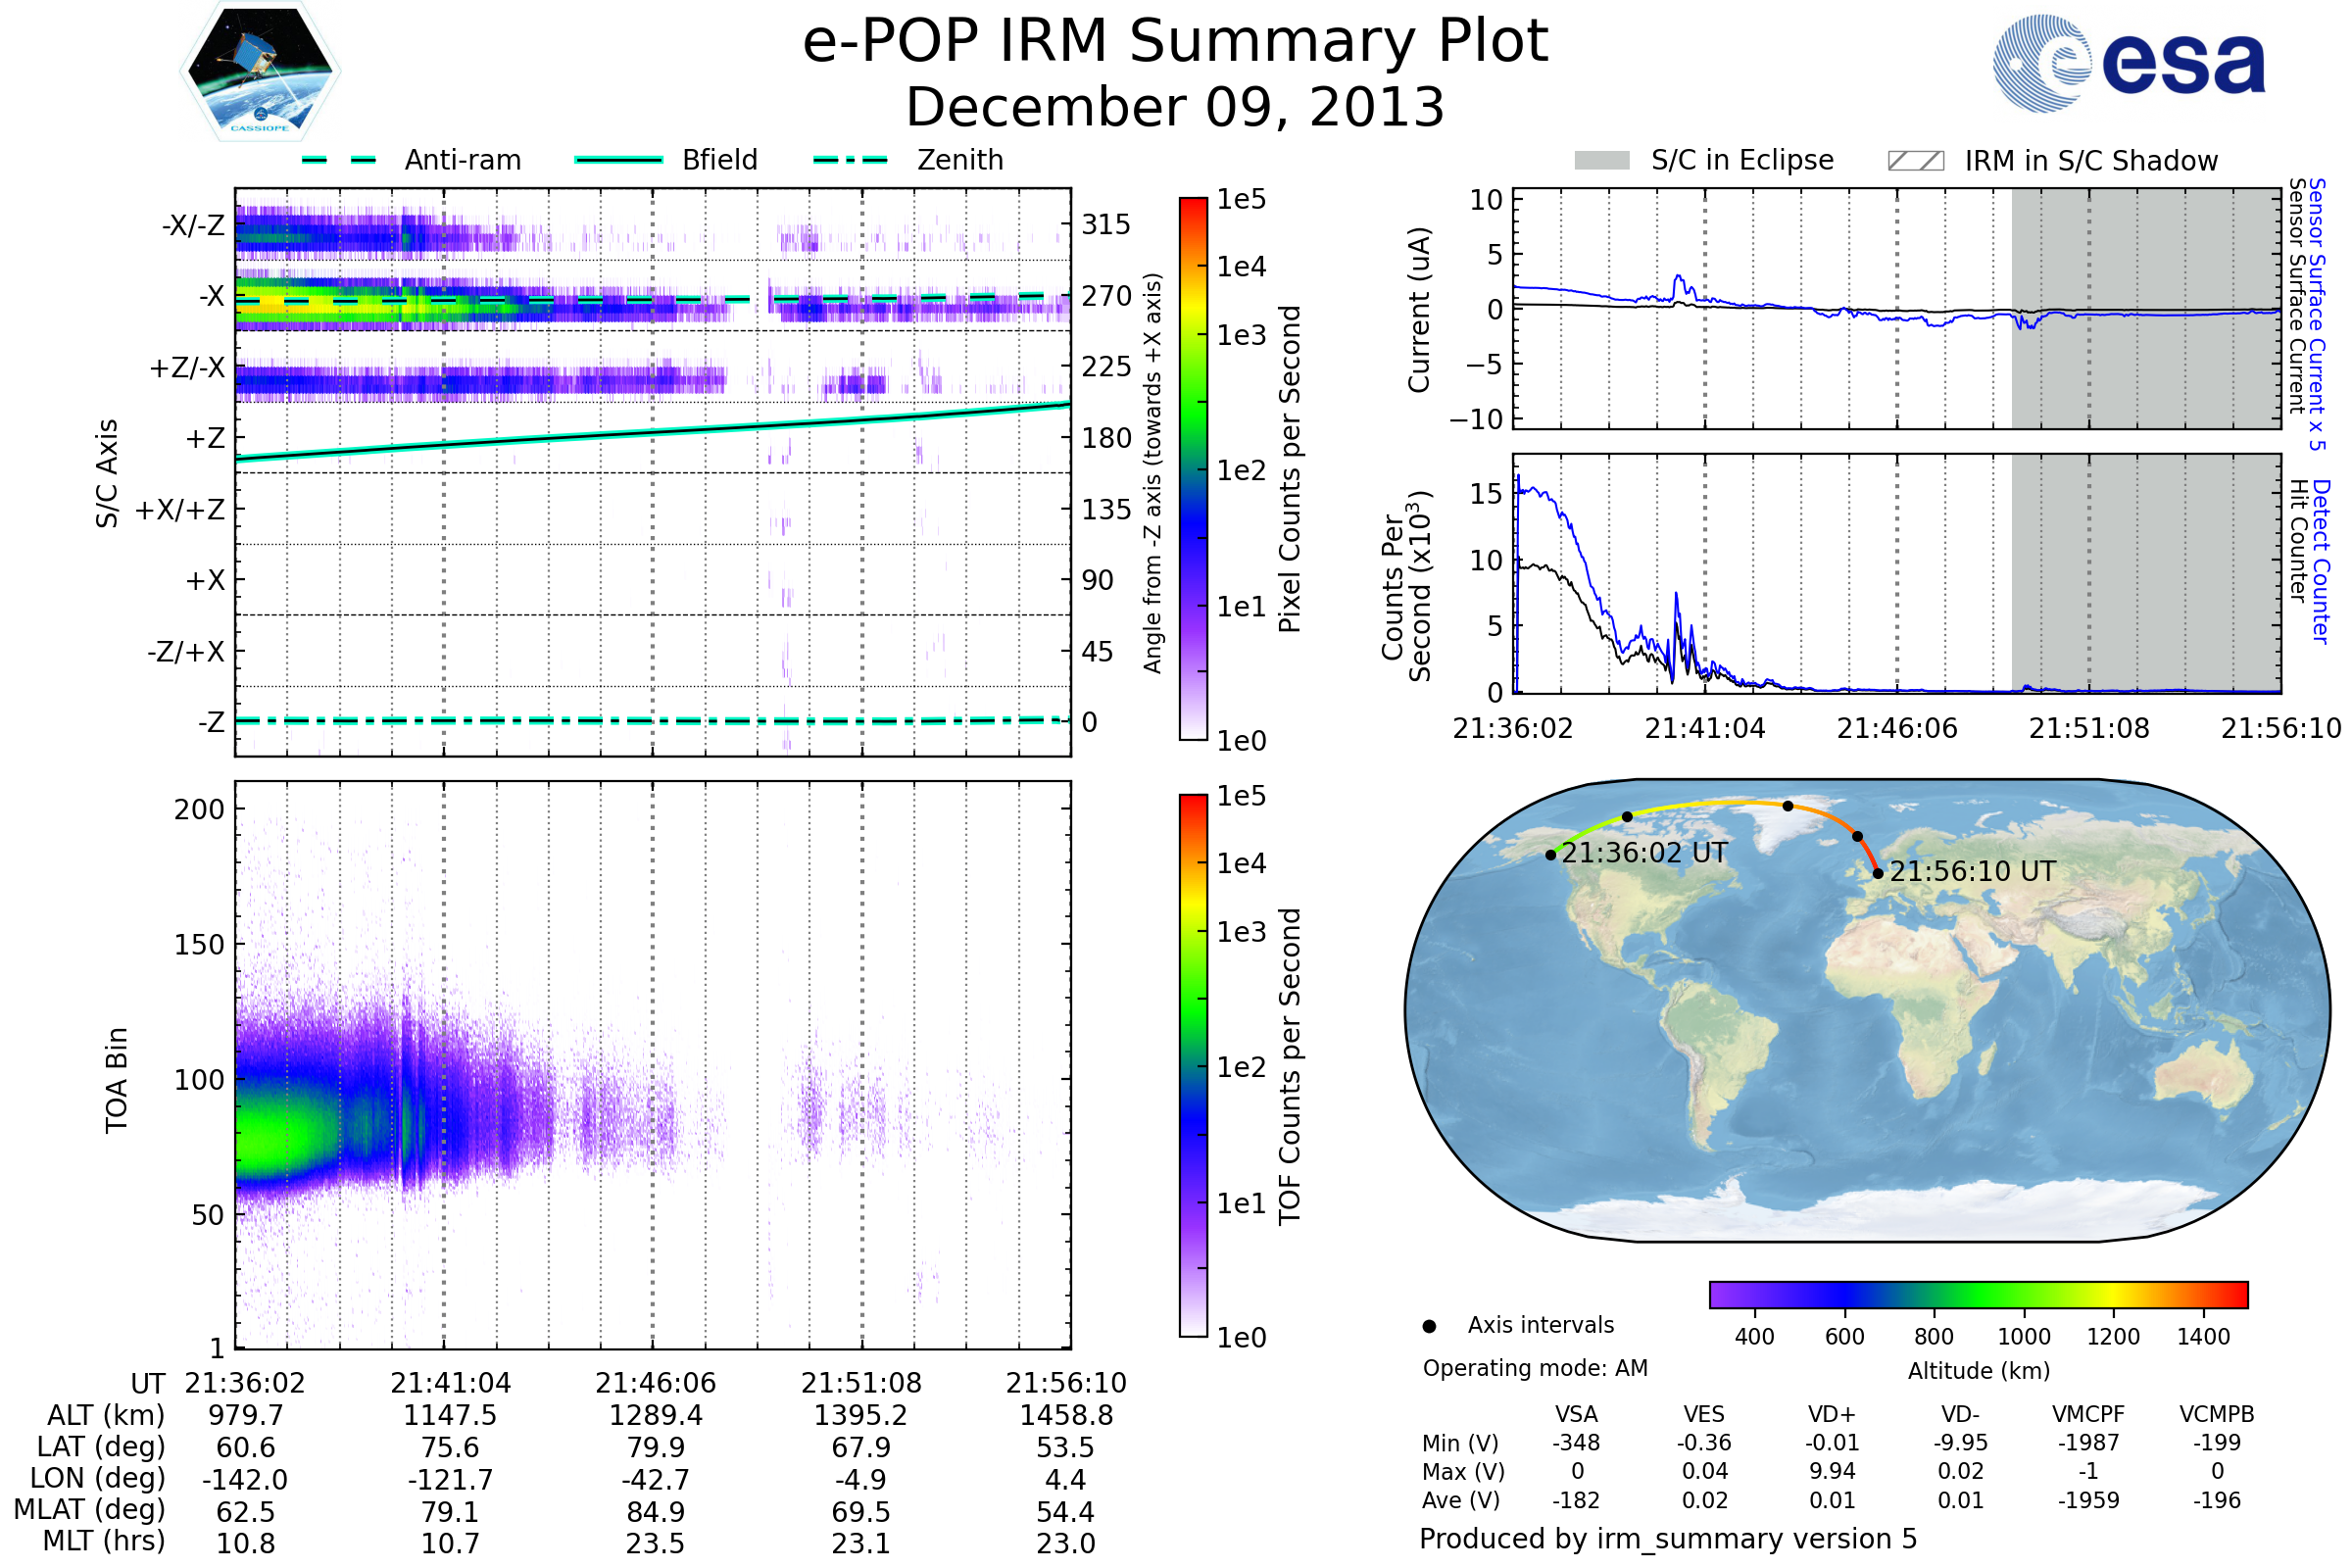Click the VMCPF column header
2352x1568 pixels.
(2088, 1414)
